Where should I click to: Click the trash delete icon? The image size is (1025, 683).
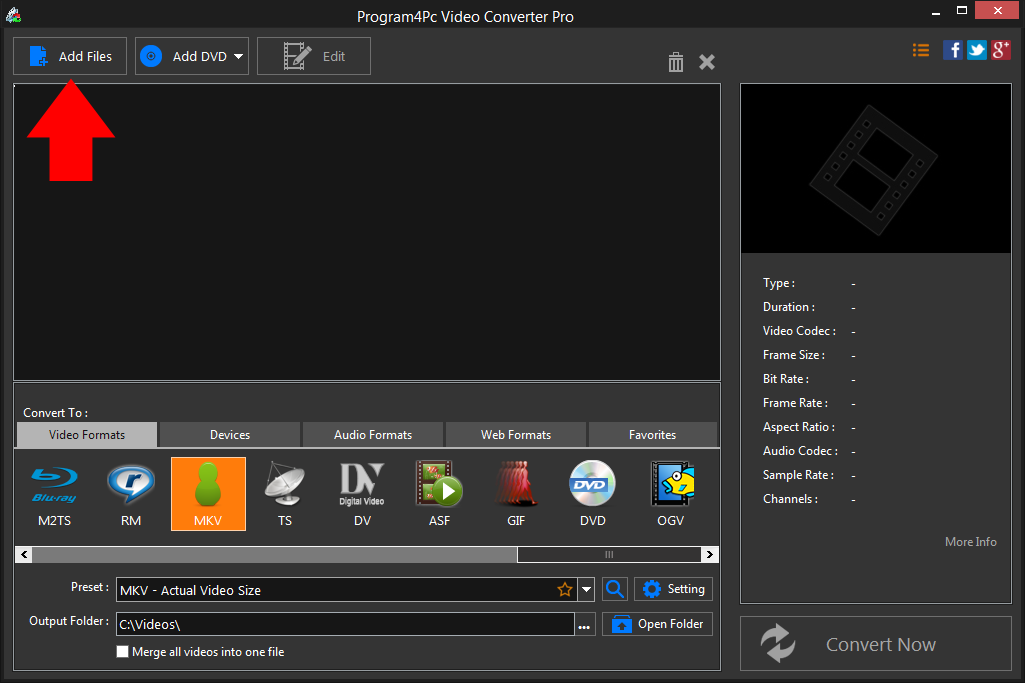click(x=675, y=62)
